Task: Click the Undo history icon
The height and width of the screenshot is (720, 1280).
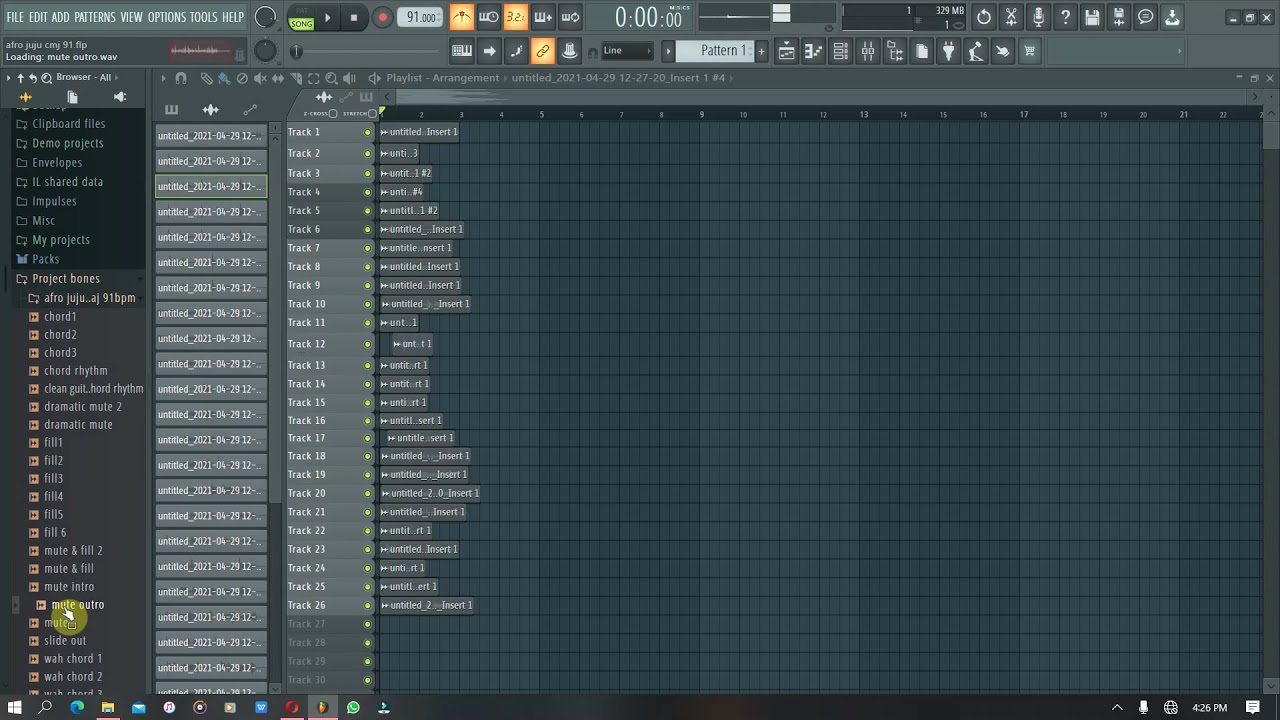Action: (x=984, y=17)
